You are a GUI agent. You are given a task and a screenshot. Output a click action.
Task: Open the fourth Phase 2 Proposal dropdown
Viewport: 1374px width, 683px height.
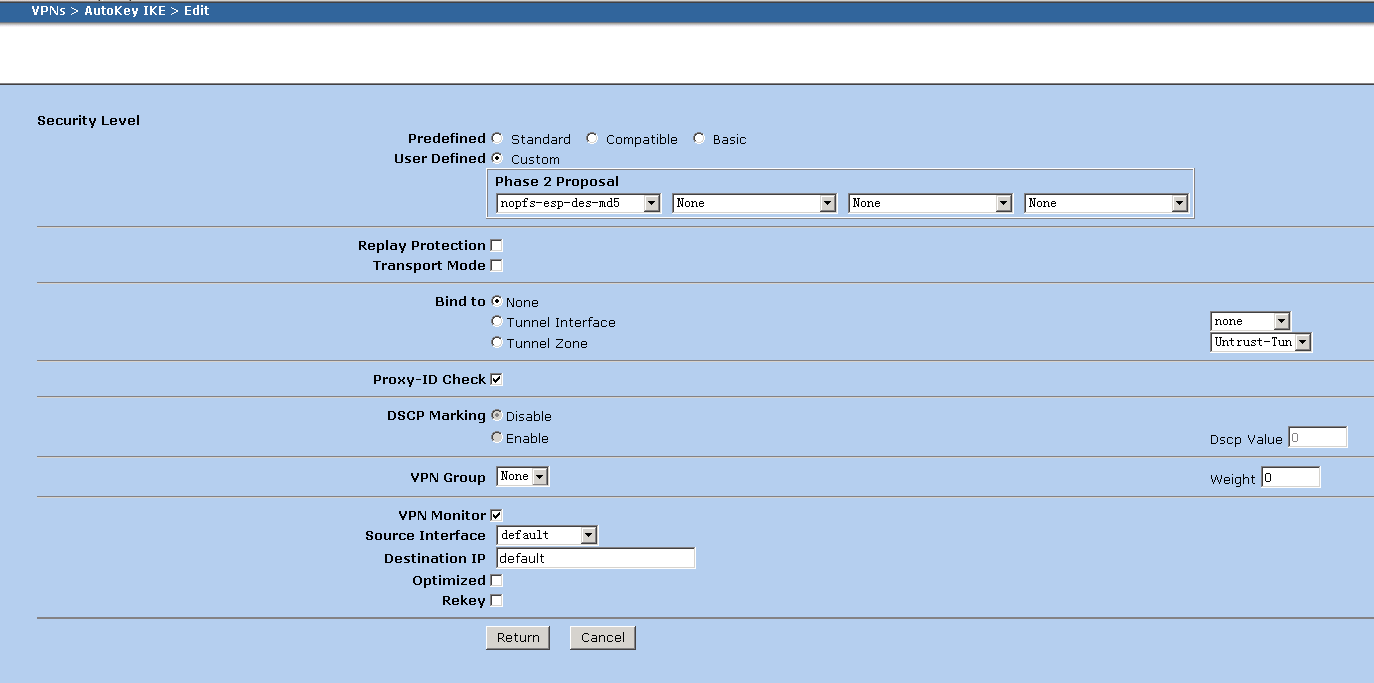point(1106,203)
